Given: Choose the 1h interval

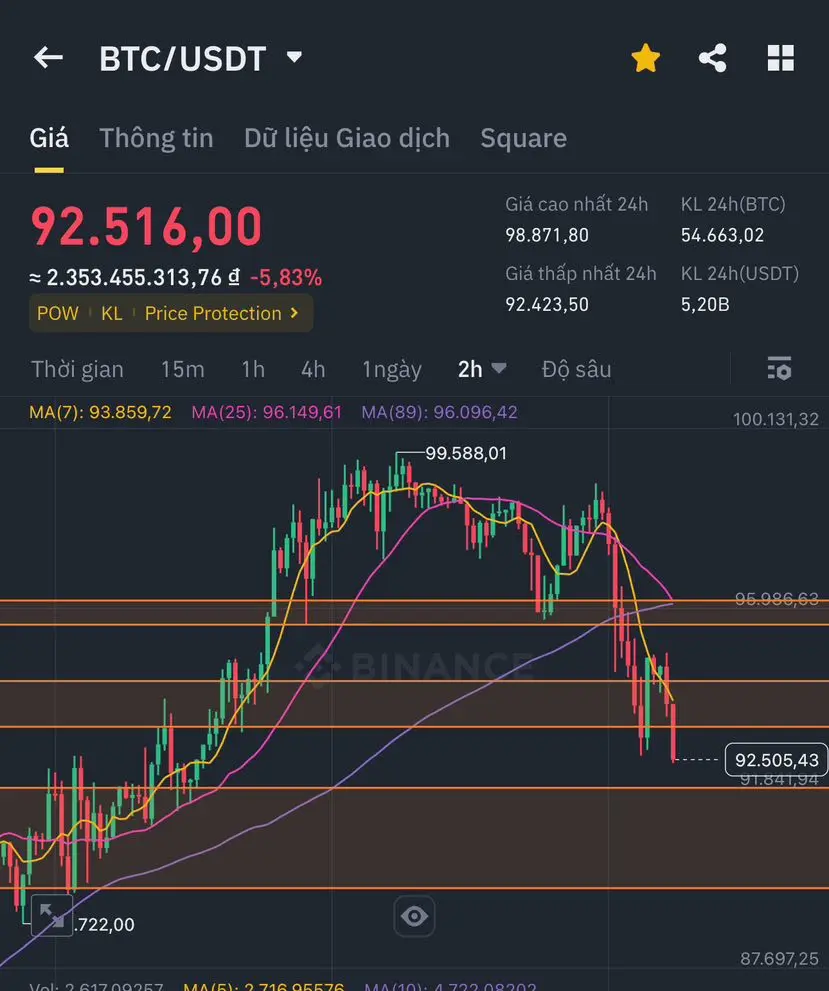Looking at the screenshot, I should (x=253, y=369).
